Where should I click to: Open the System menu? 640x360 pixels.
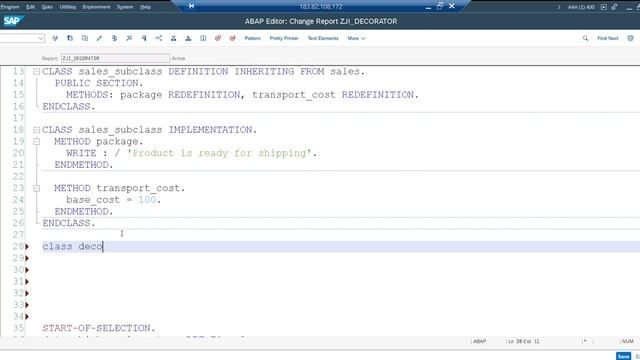pyautogui.click(x=125, y=7)
